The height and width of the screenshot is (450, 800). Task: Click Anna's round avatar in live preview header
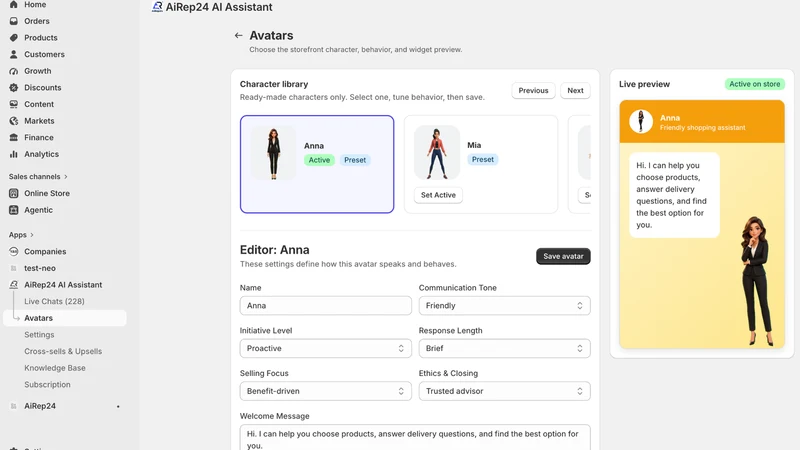click(641, 121)
